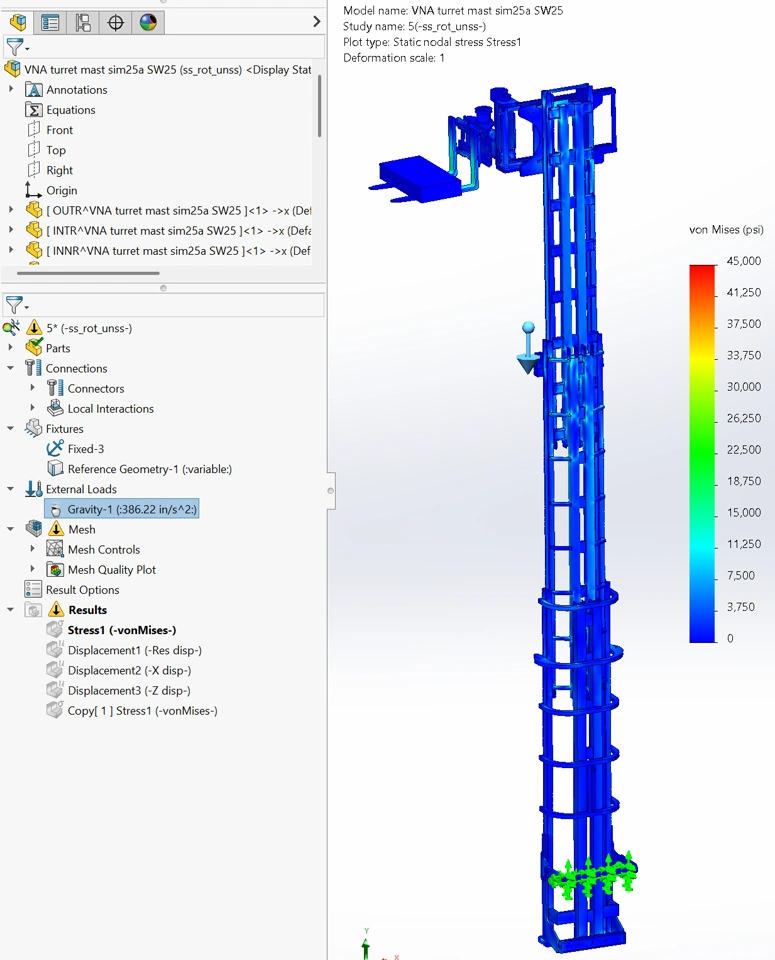Screen dimensions: 775x960
Task: Select the VNA turret mast assembly root
Action: [167, 70]
